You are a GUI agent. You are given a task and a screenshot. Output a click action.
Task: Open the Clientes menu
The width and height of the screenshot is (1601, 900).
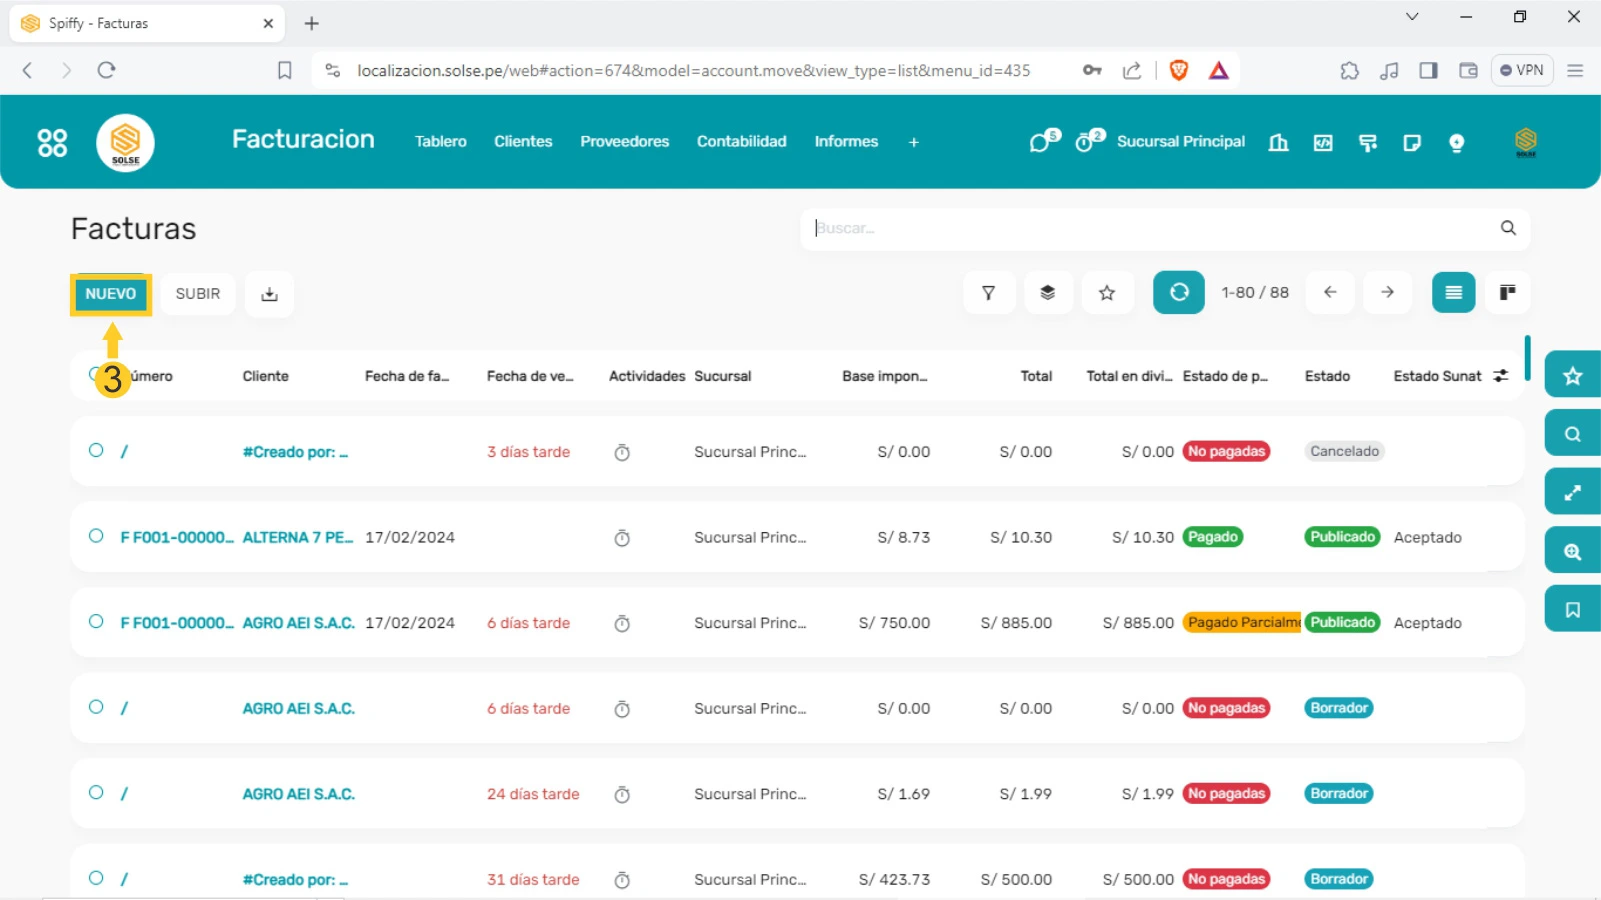[522, 142]
